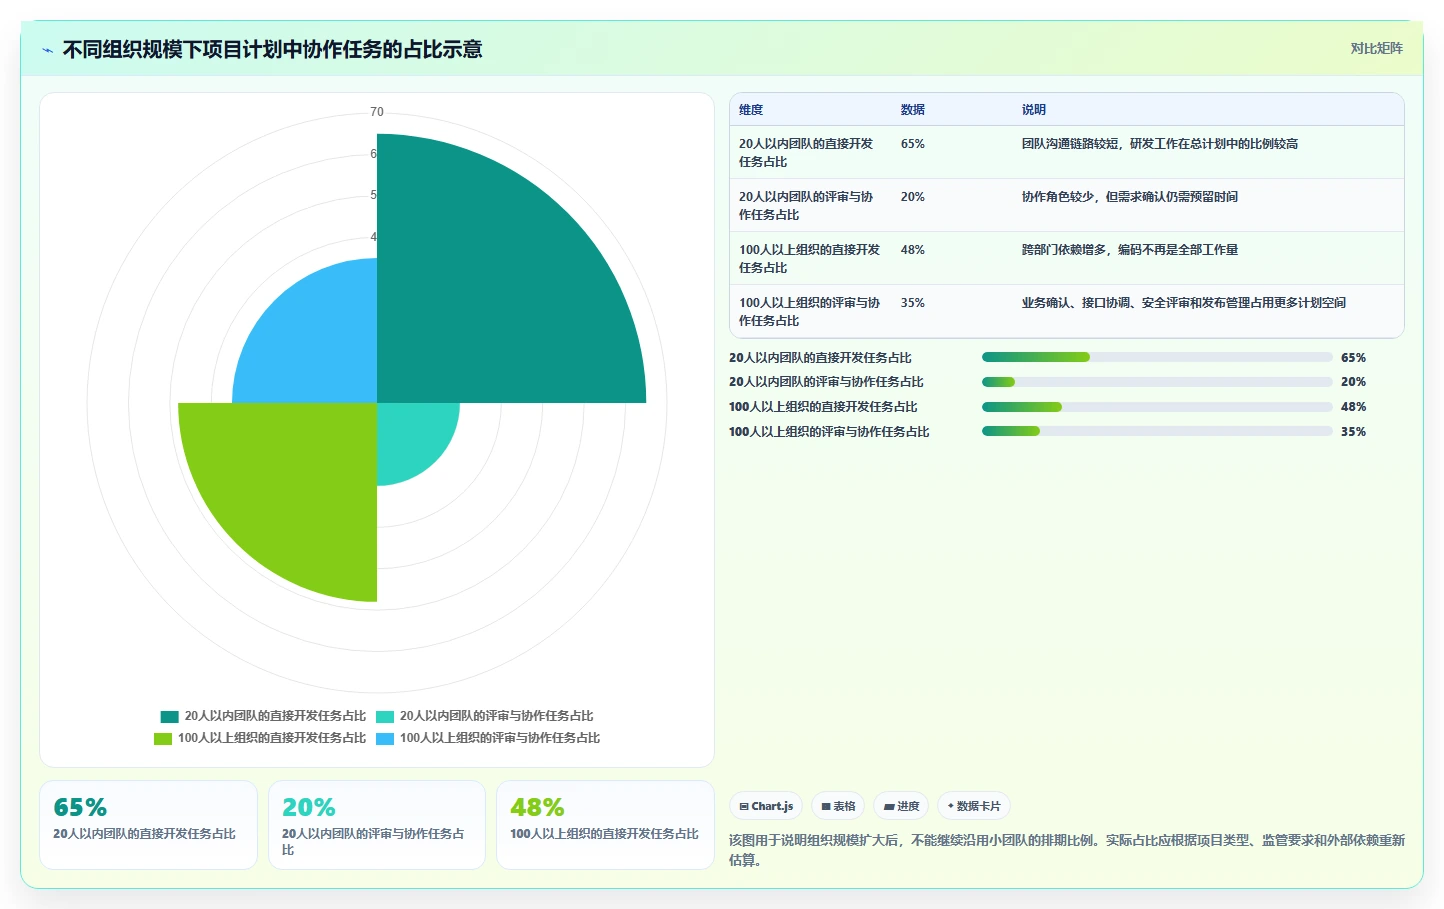The width and height of the screenshot is (1444, 909).
Task: Click progress label 100人以上组织的评审与协作任务占比
Action: point(829,432)
